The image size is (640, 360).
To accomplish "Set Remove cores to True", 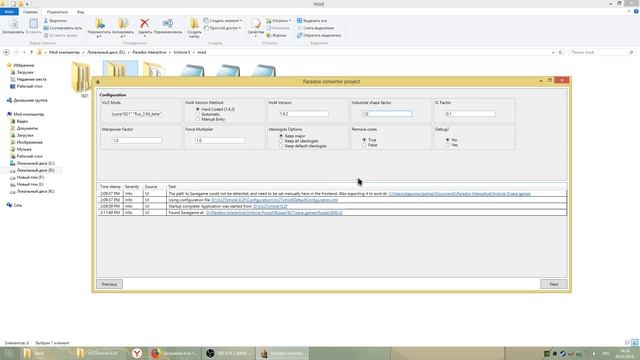I will click(x=364, y=140).
